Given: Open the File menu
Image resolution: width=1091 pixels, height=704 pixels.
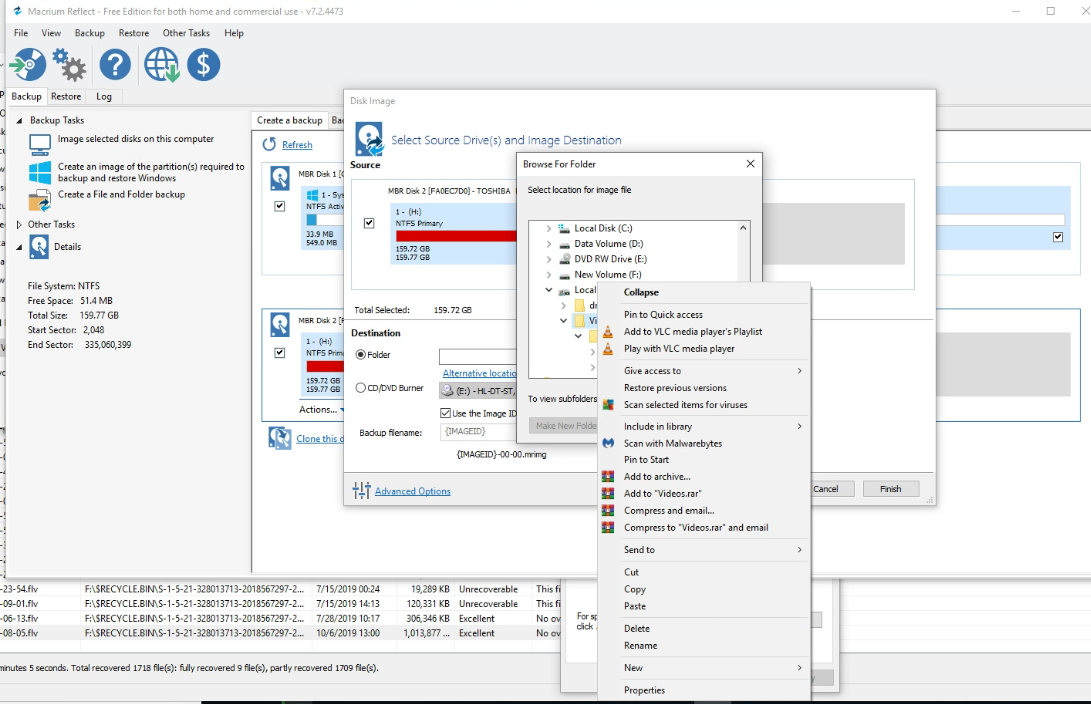Looking at the screenshot, I should pyautogui.click(x=21, y=33).
